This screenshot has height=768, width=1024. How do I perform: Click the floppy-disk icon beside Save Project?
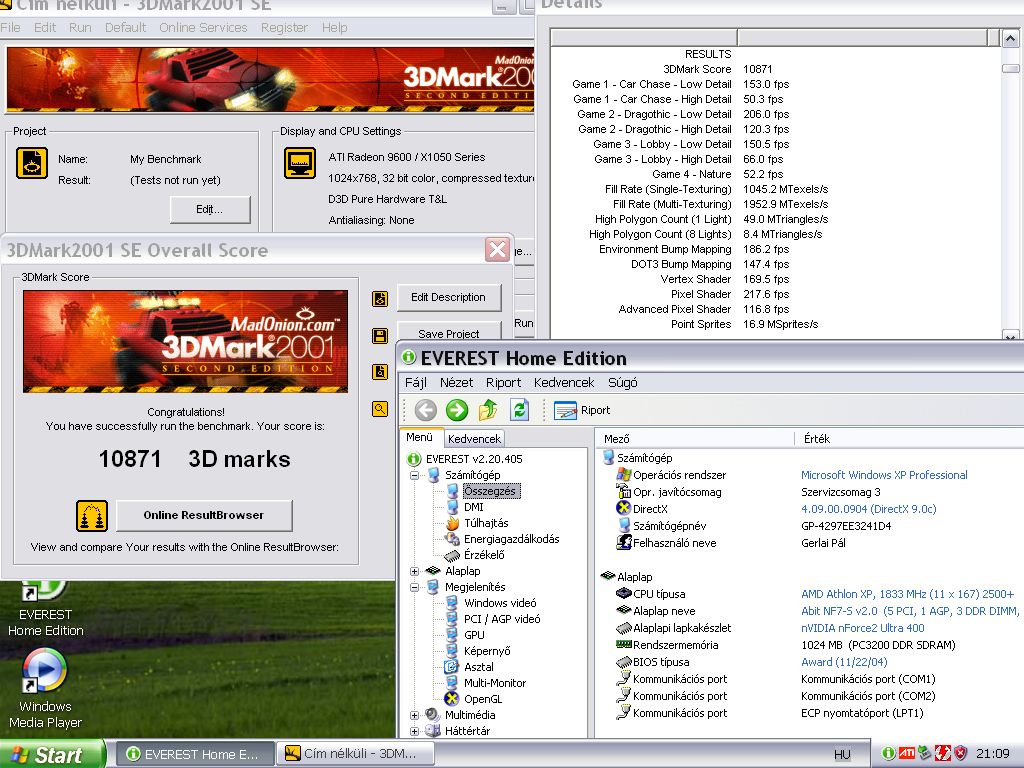tap(379, 336)
